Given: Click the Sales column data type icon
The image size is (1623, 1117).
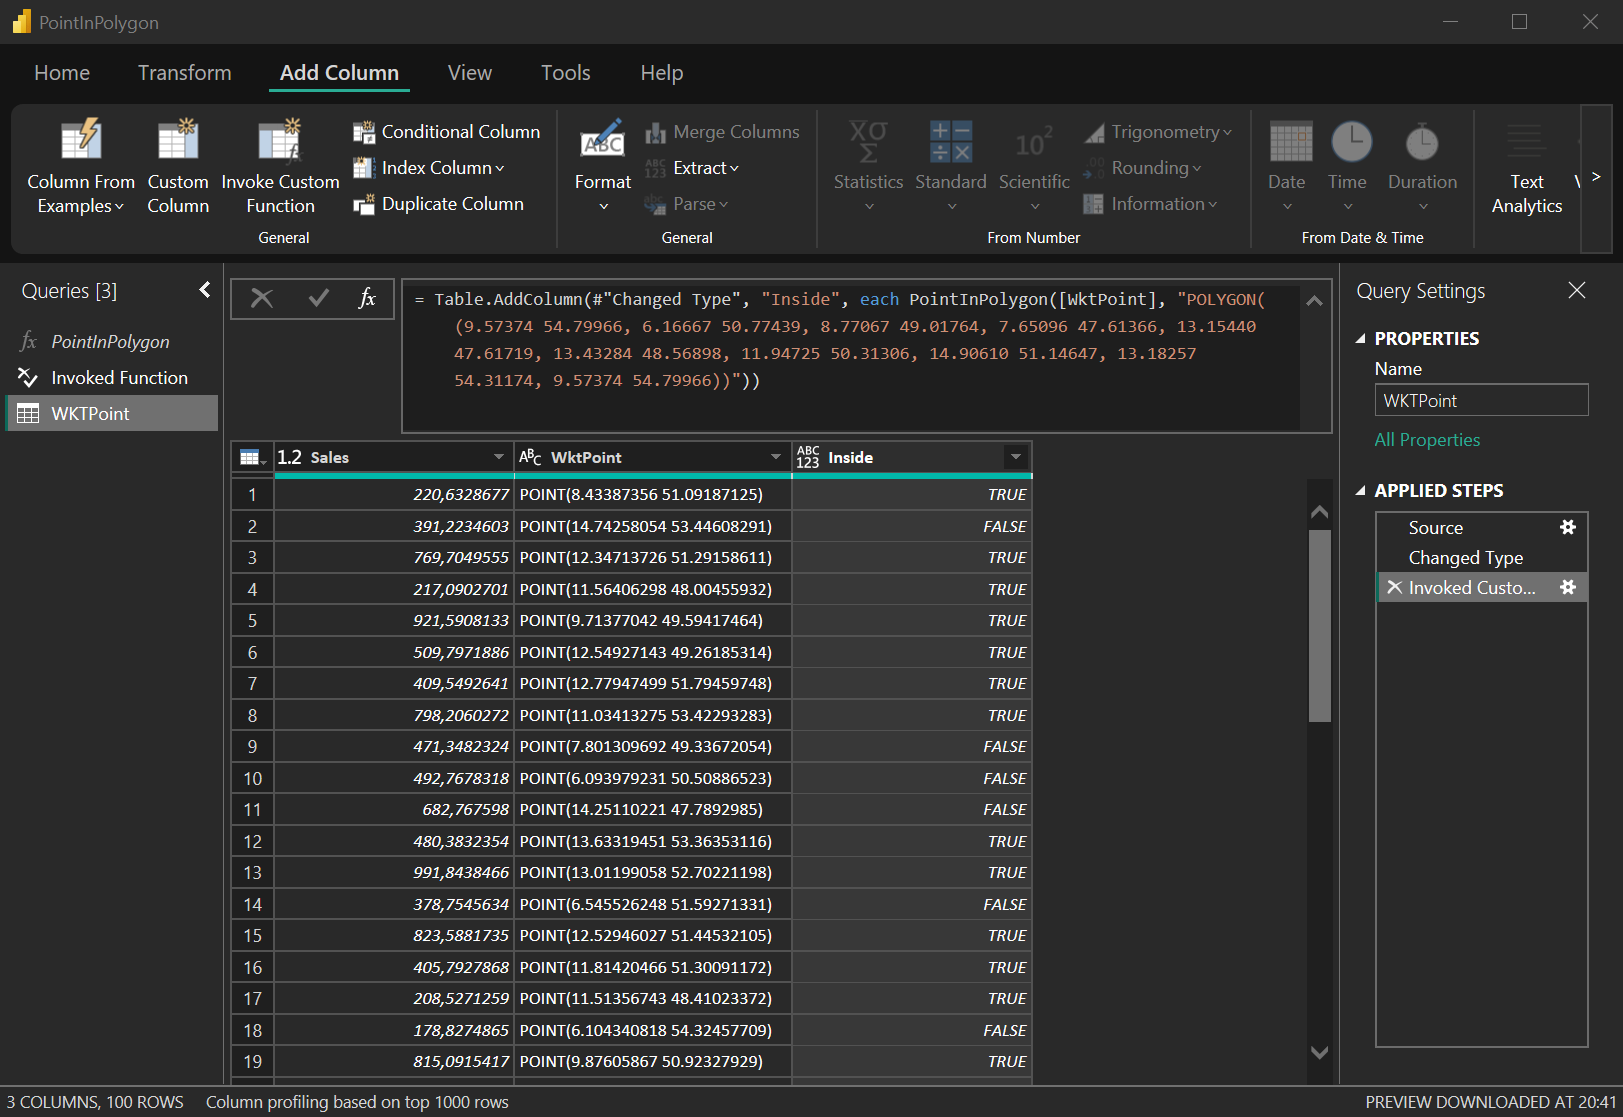Looking at the screenshot, I should point(289,457).
